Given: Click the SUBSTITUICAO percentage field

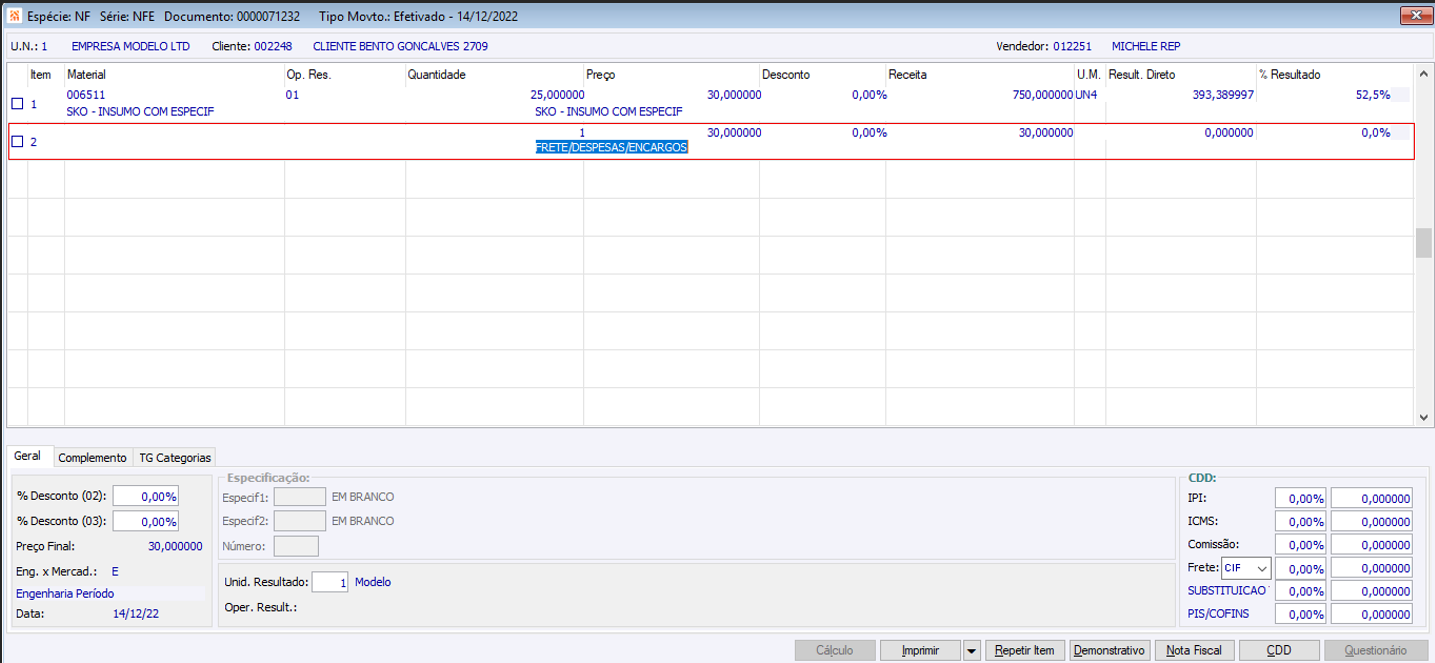Looking at the screenshot, I should (x=1300, y=591).
